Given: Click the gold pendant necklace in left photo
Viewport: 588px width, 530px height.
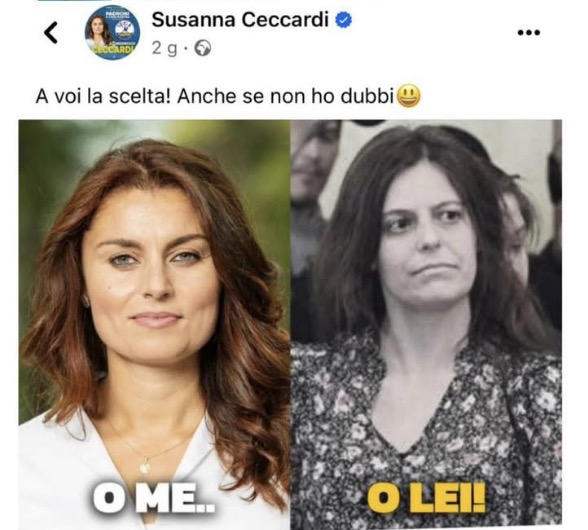Looking at the screenshot, I should click(145, 467).
